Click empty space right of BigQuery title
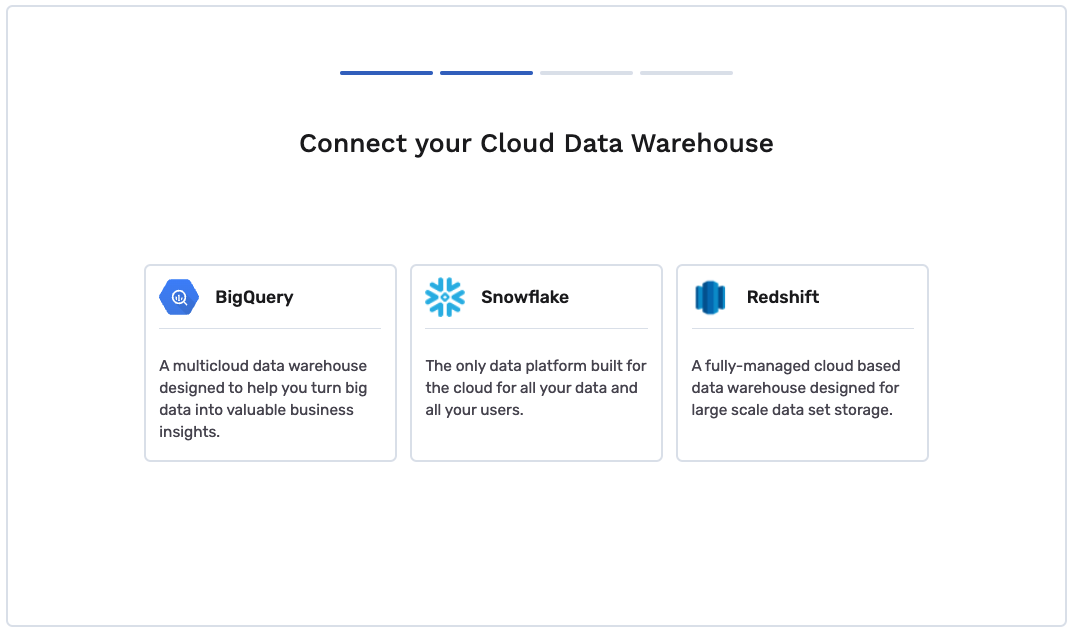This screenshot has height=633, width=1074. pos(339,297)
